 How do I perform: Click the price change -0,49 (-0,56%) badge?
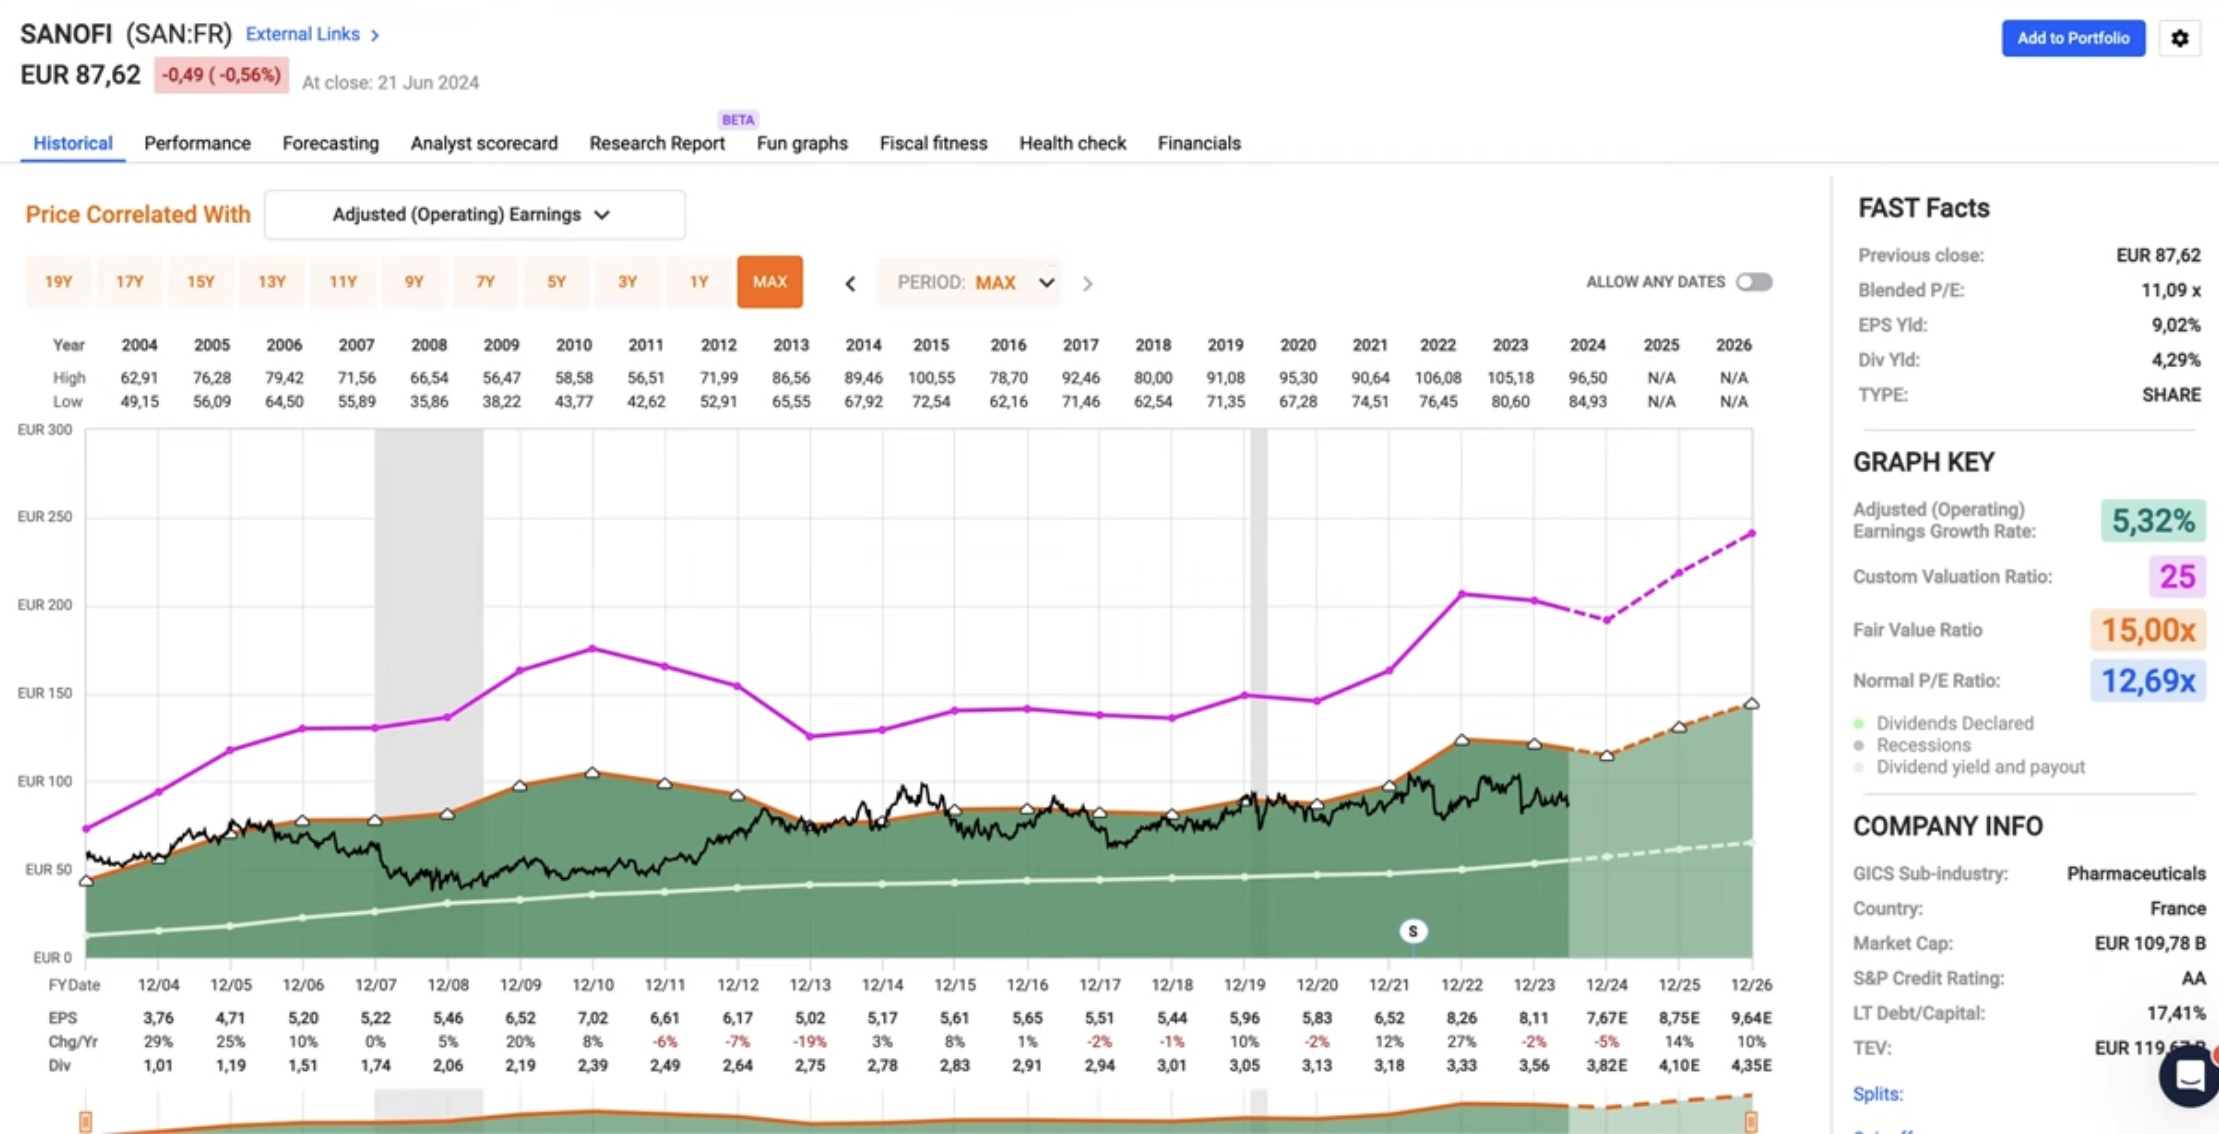tap(221, 76)
